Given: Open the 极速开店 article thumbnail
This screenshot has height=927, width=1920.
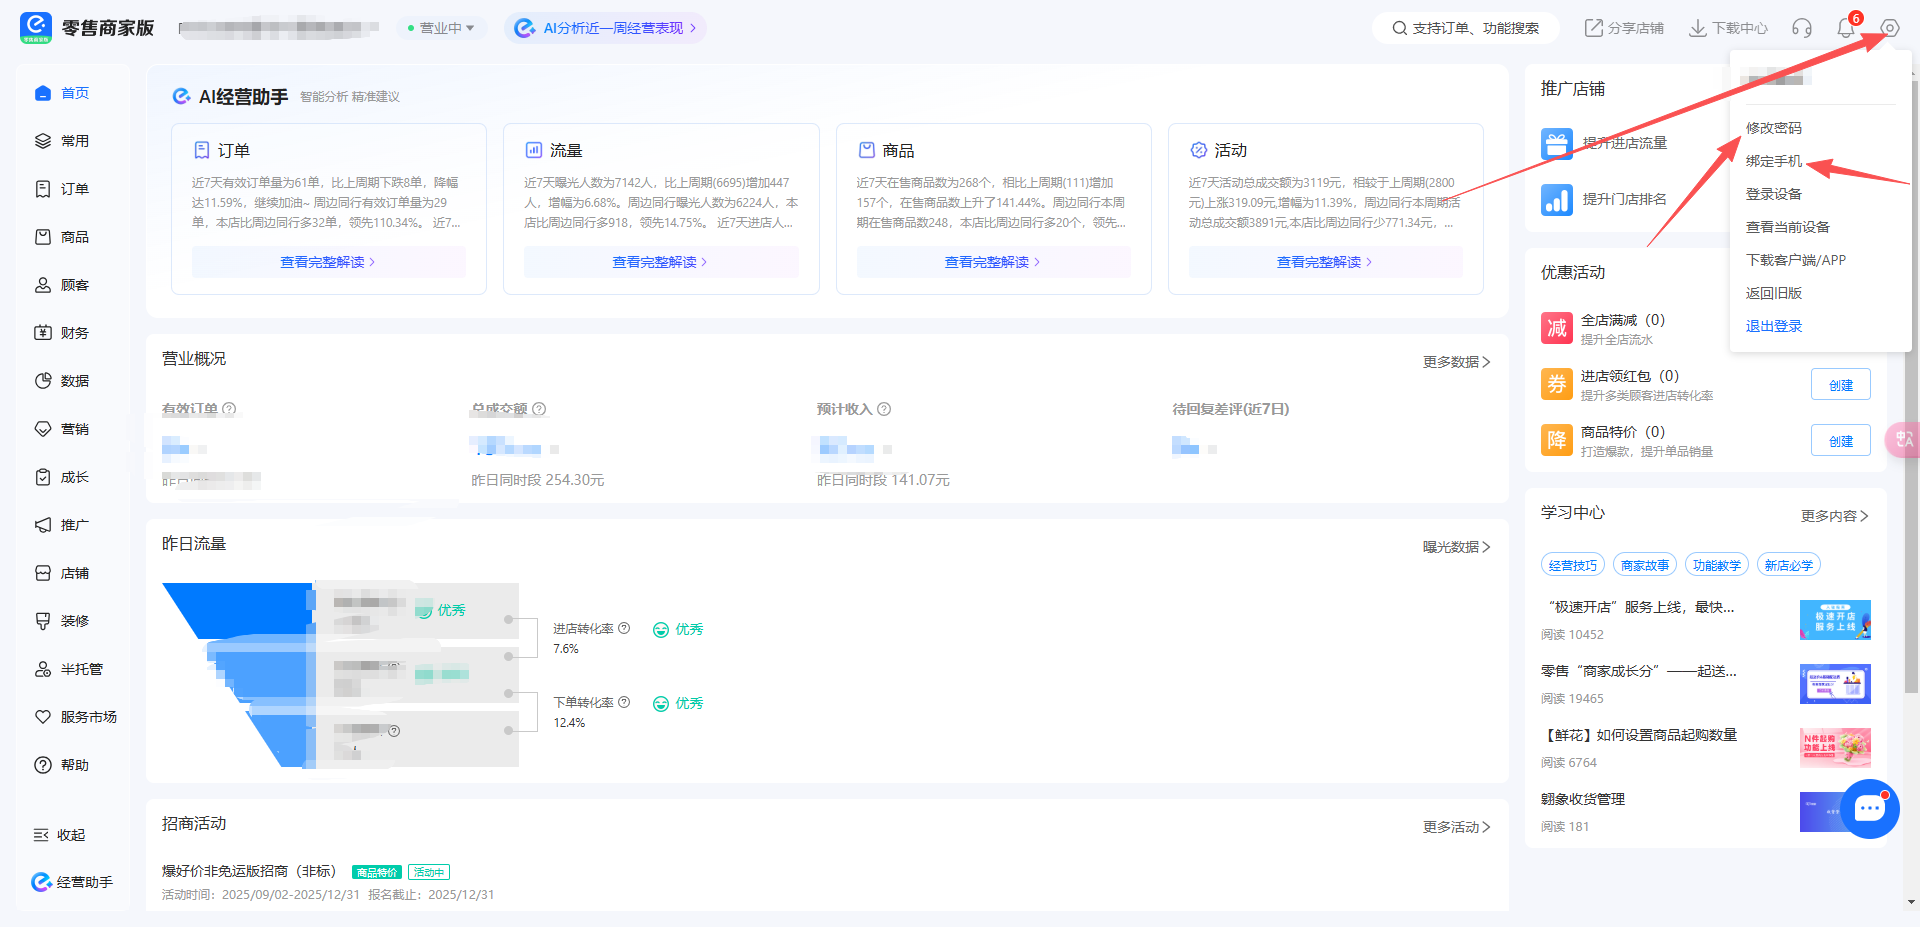Looking at the screenshot, I should coord(1834,620).
